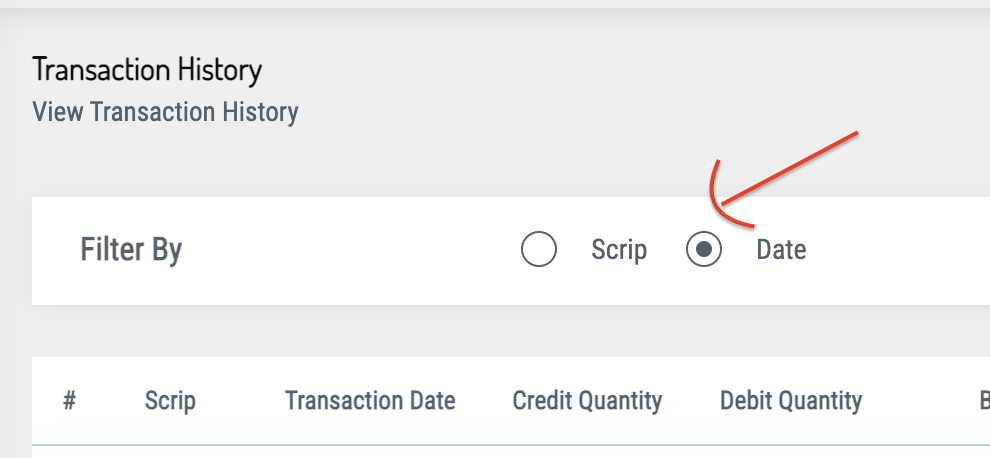This screenshot has width=990, height=458.
Task: Select the Scrip radio button
Action: (x=539, y=250)
